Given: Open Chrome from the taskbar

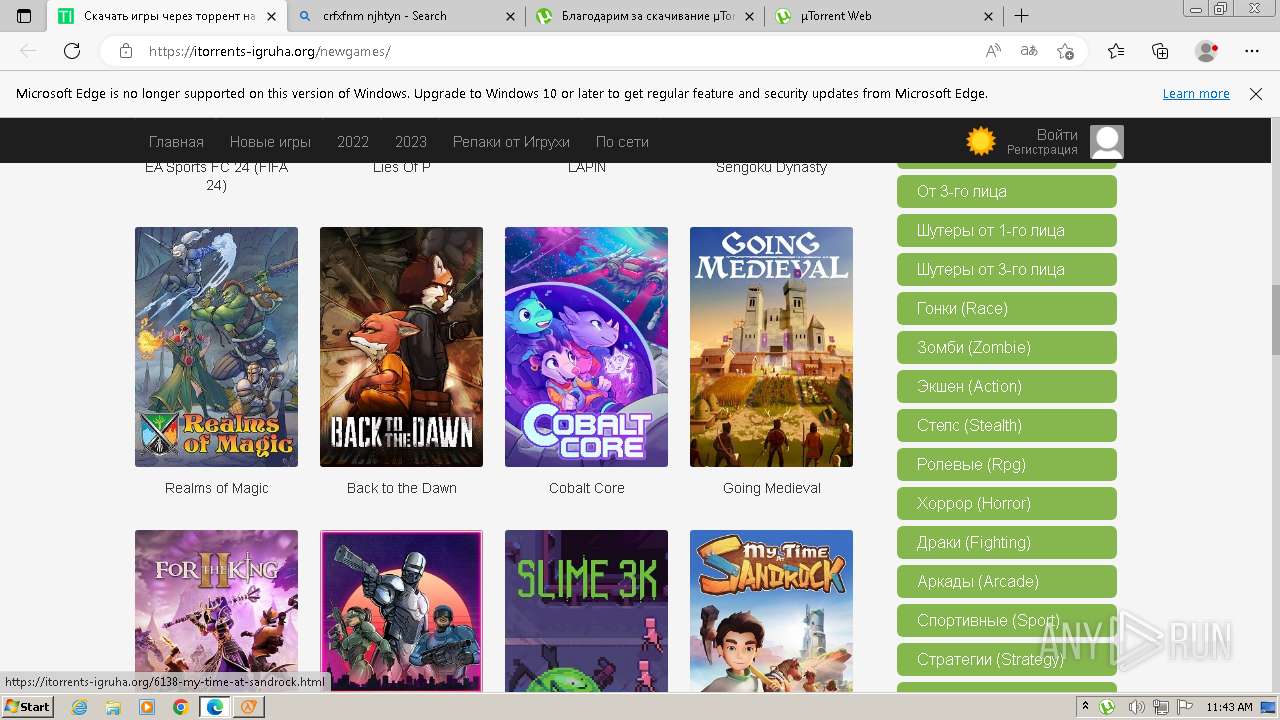Looking at the screenshot, I should [180, 707].
